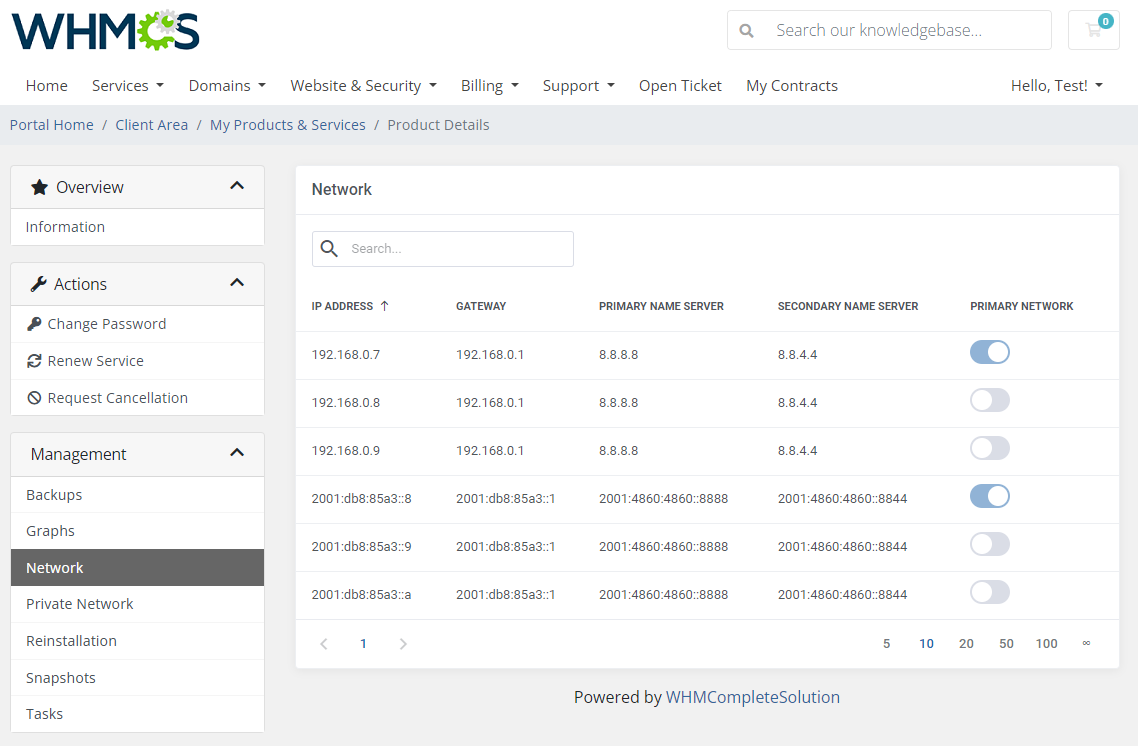Image resolution: width=1138 pixels, height=746 pixels.
Task: Expand the Hello, Test! account menu
Action: click(1056, 86)
